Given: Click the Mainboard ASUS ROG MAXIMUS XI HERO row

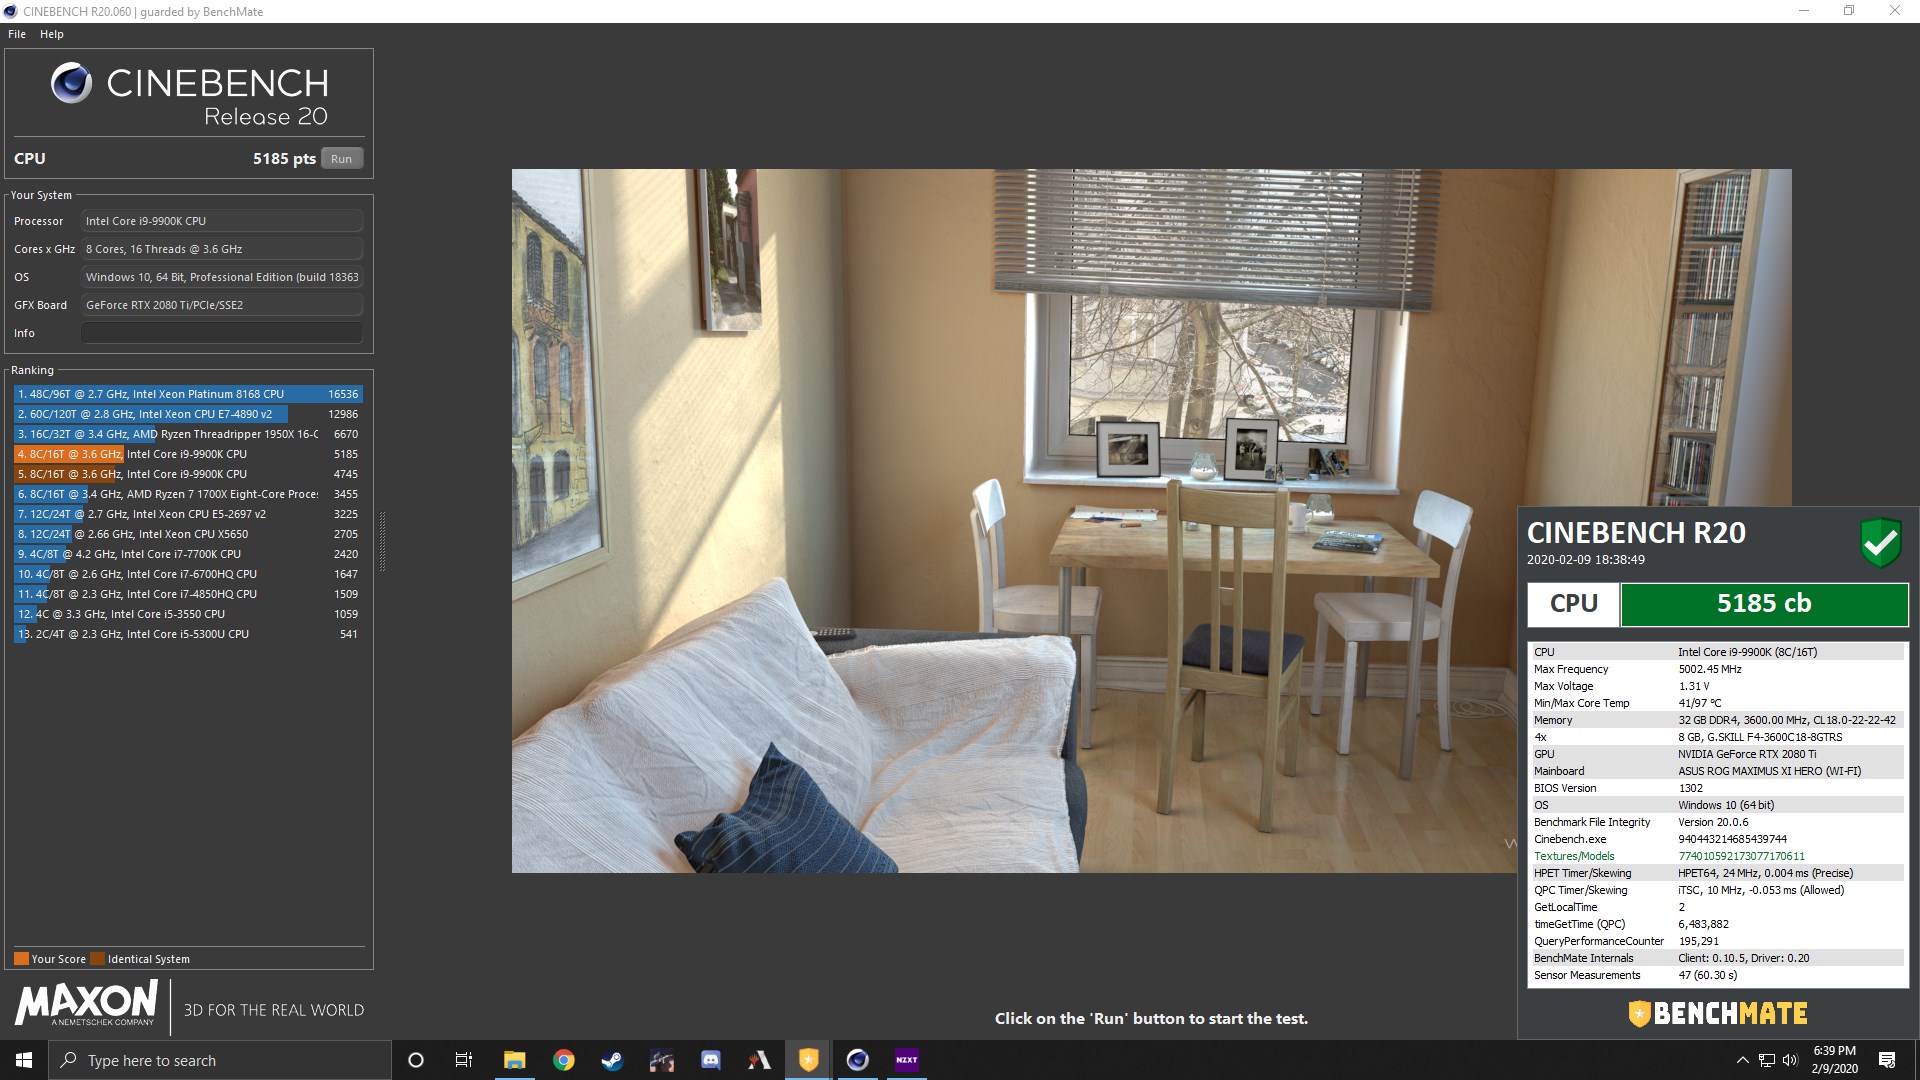Looking at the screenshot, I should 1718,771.
